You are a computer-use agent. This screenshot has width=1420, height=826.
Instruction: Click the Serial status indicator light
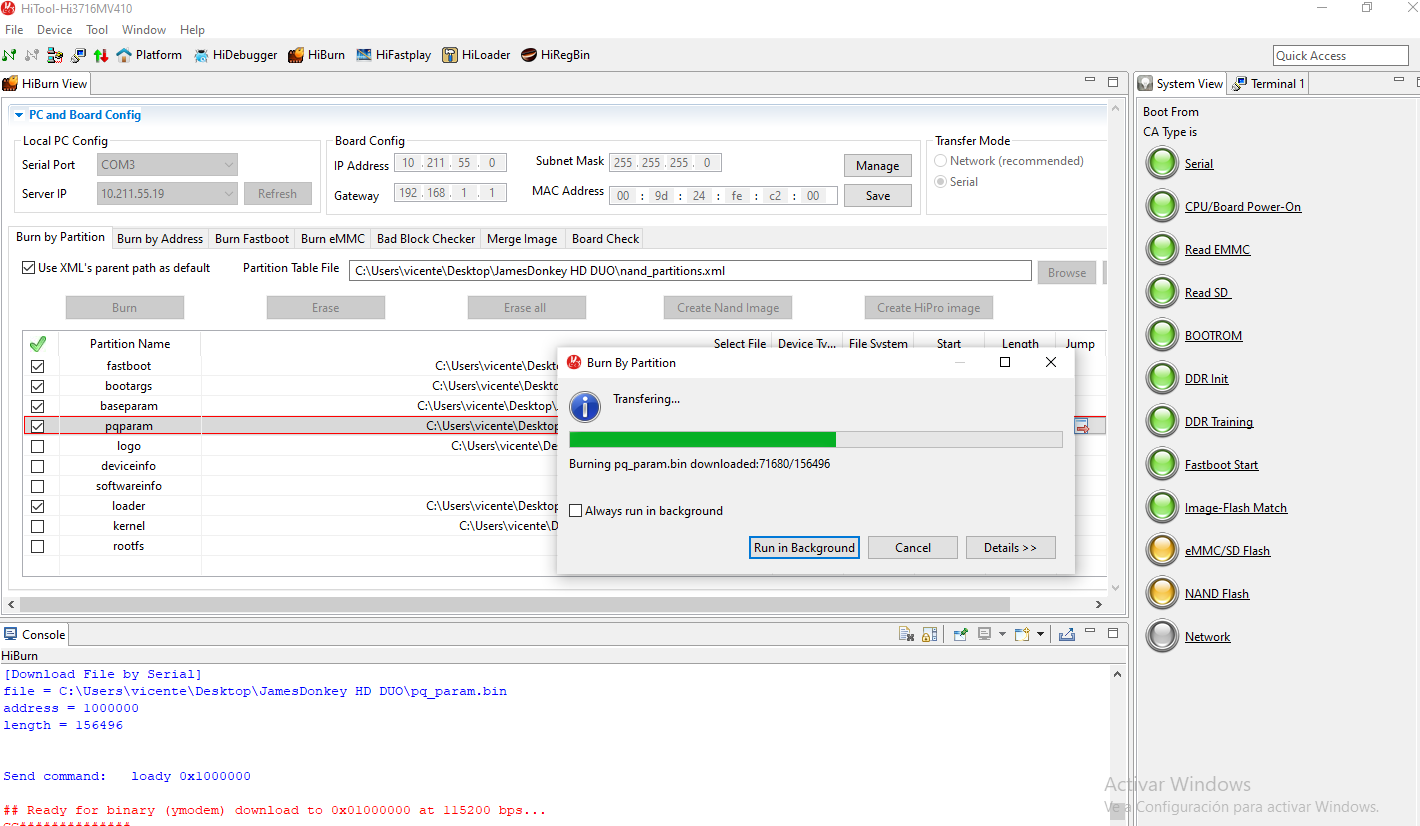(1162, 164)
